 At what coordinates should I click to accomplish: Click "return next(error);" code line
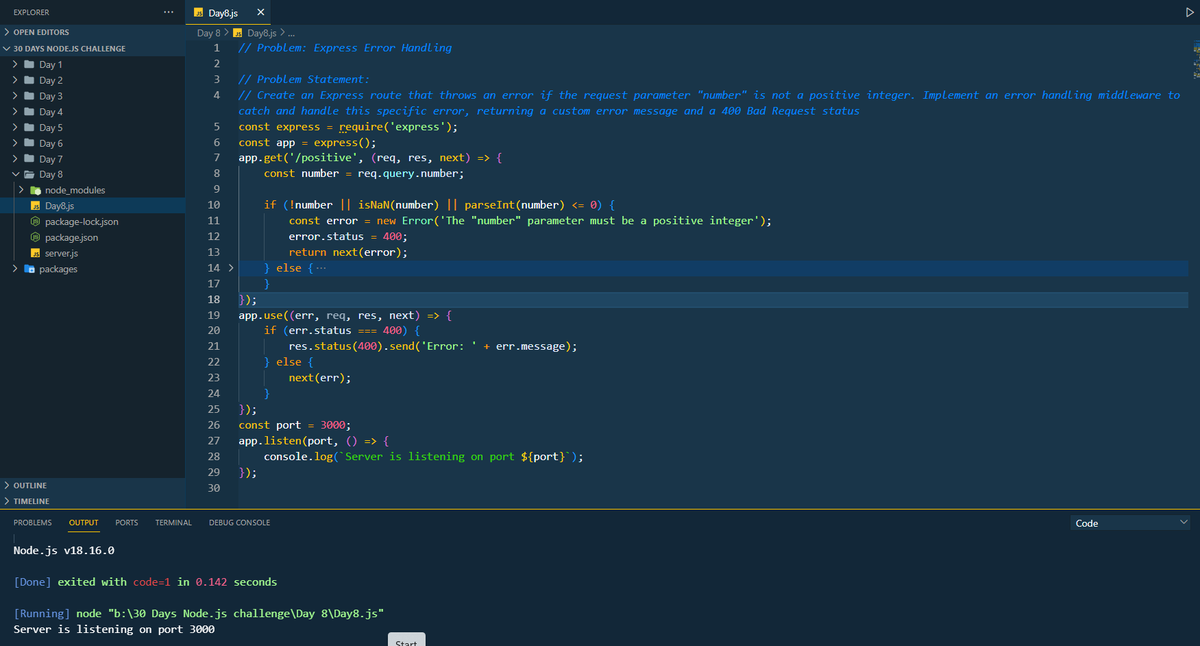(x=346, y=252)
